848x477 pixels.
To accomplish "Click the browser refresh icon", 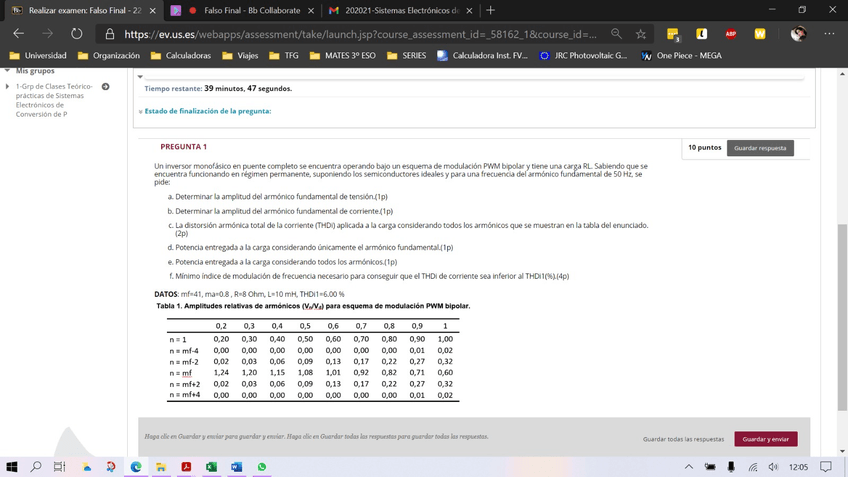I will pyautogui.click(x=76, y=34).
